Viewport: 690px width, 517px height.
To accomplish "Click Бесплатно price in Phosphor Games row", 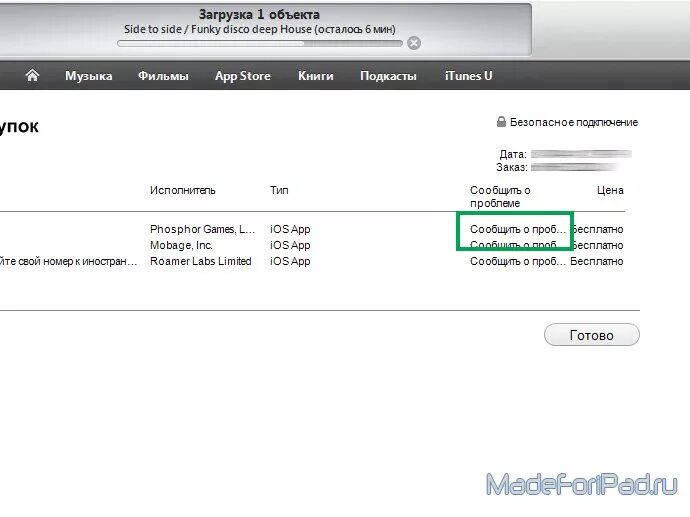I will [x=598, y=229].
